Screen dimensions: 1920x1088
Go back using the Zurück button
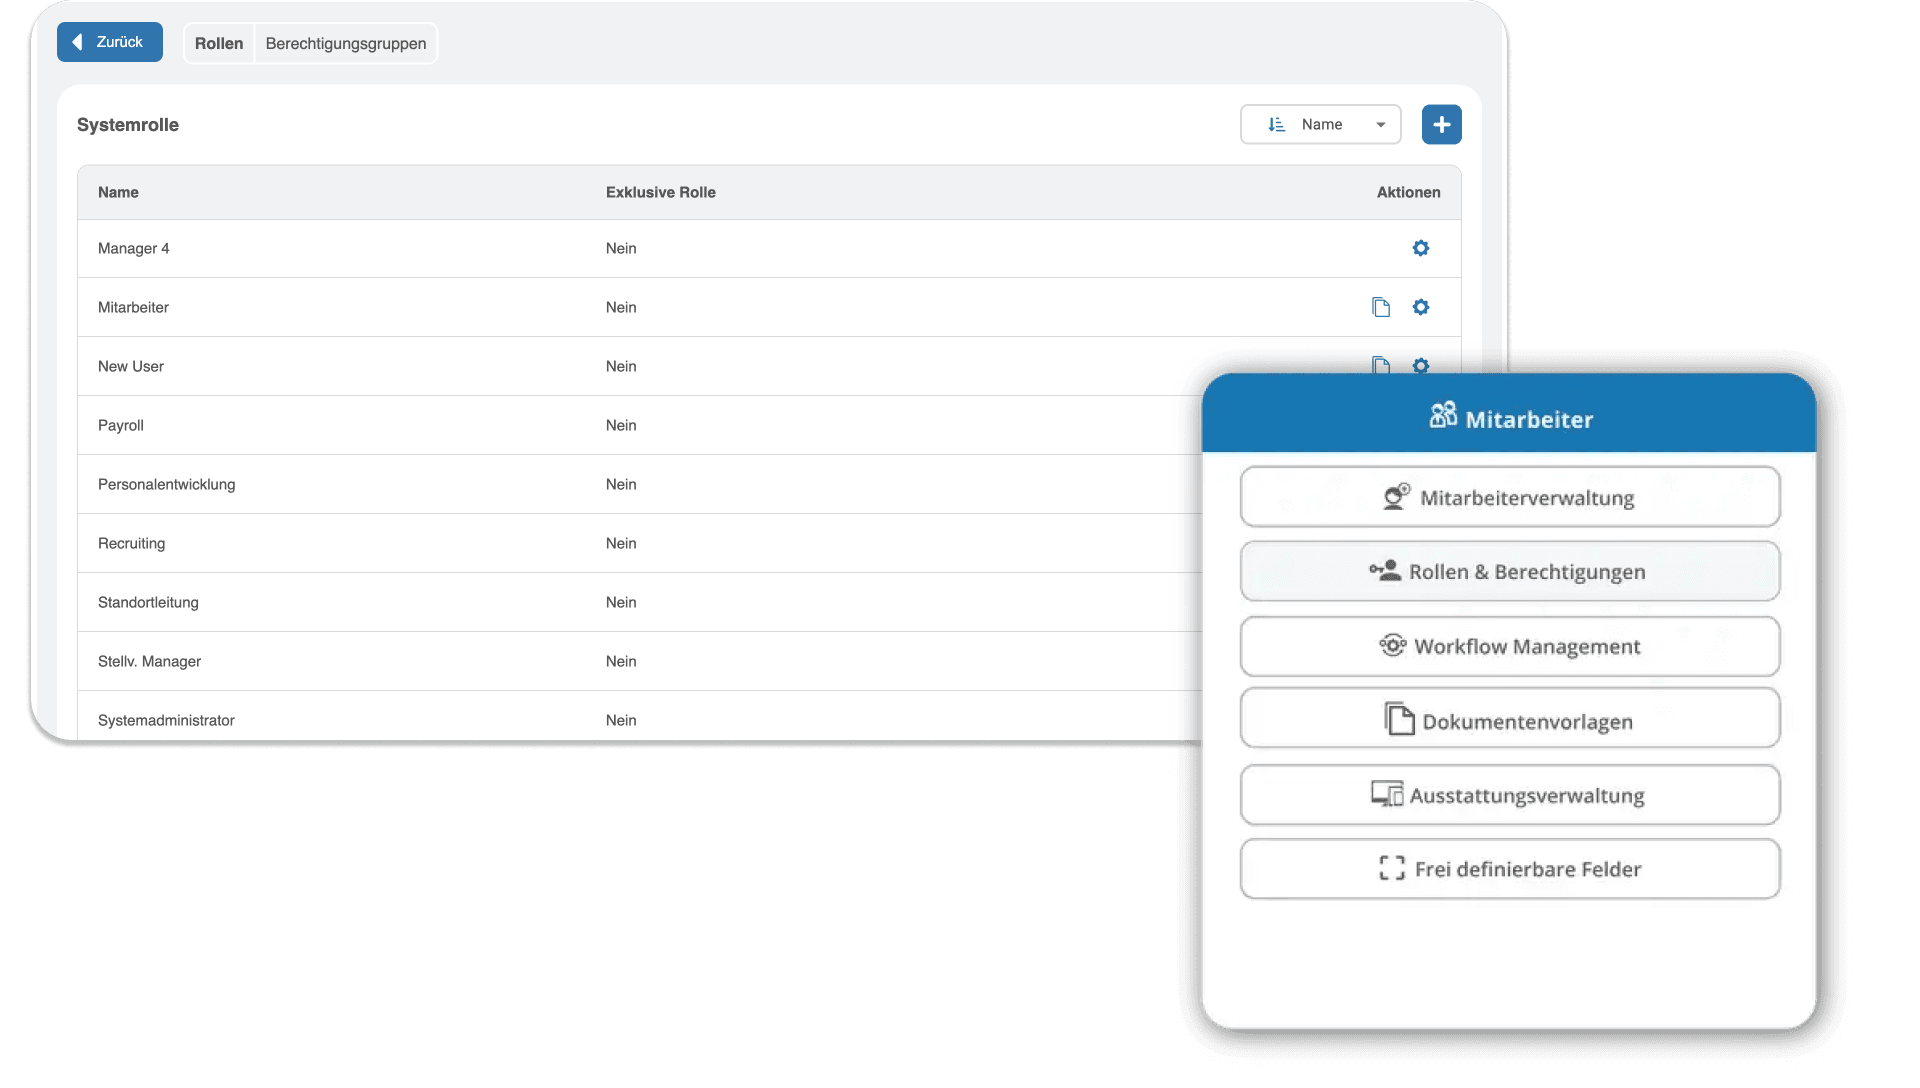pyautogui.click(x=109, y=42)
